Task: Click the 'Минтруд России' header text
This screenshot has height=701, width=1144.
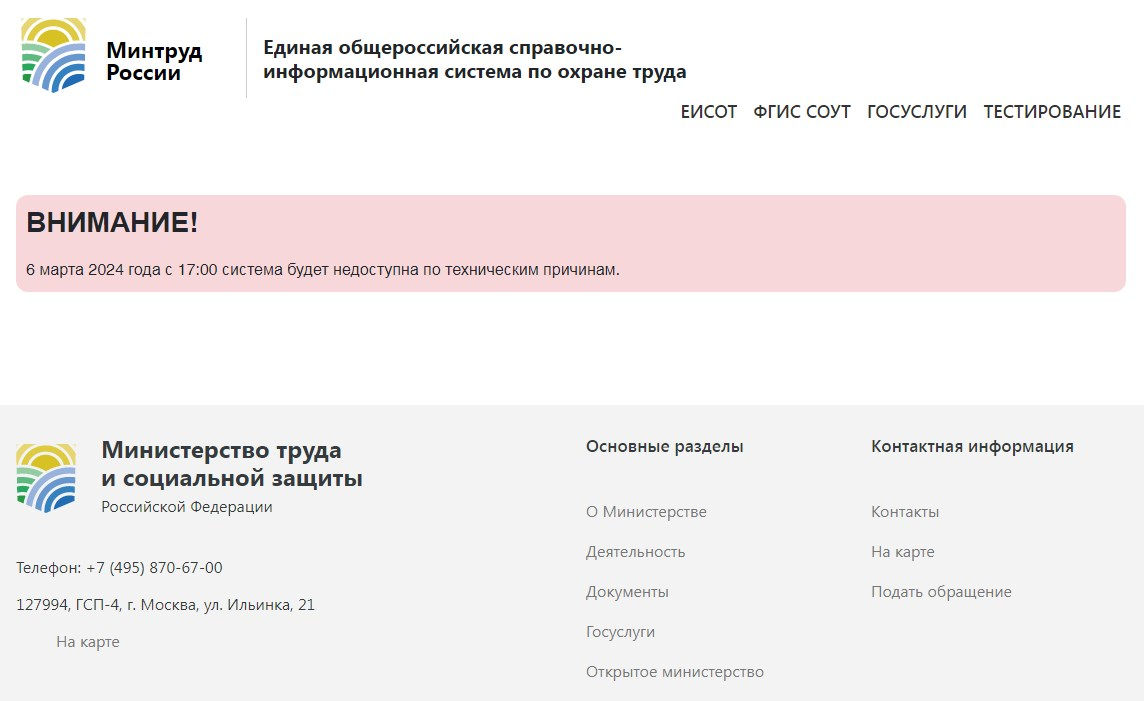Action: click(154, 61)
